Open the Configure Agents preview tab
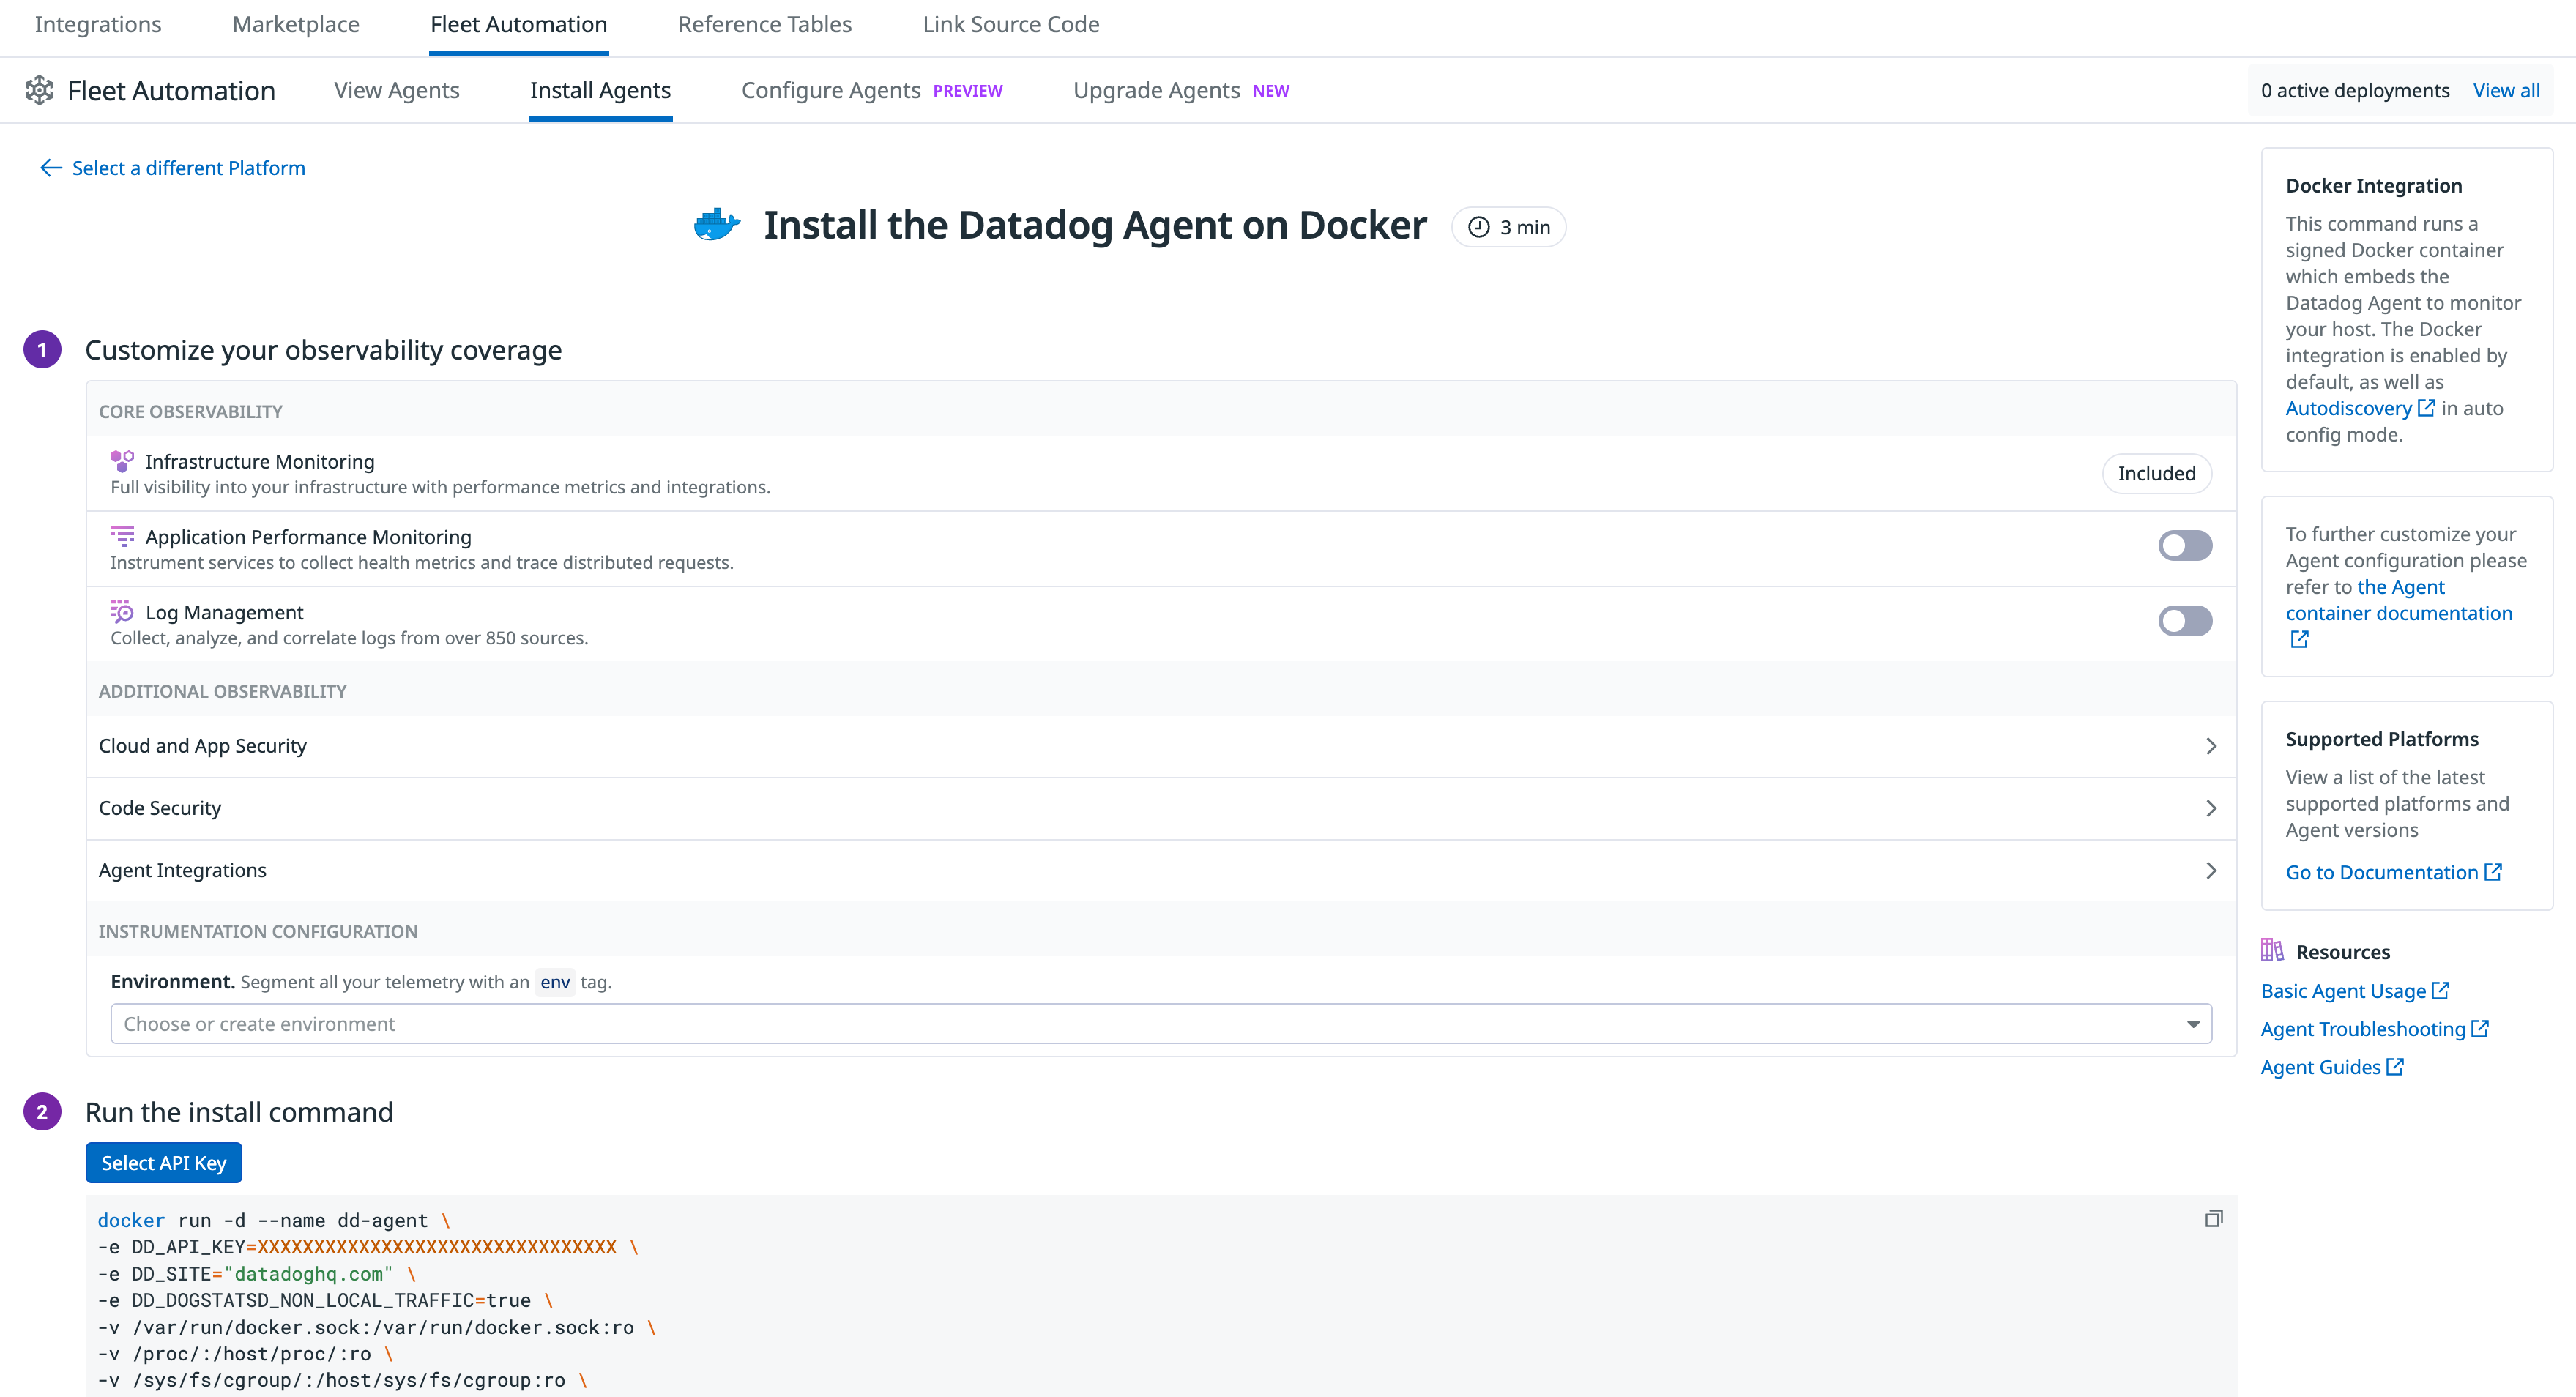The height and width of the screenshot is (1397, 2576). [x=872, y=90]
